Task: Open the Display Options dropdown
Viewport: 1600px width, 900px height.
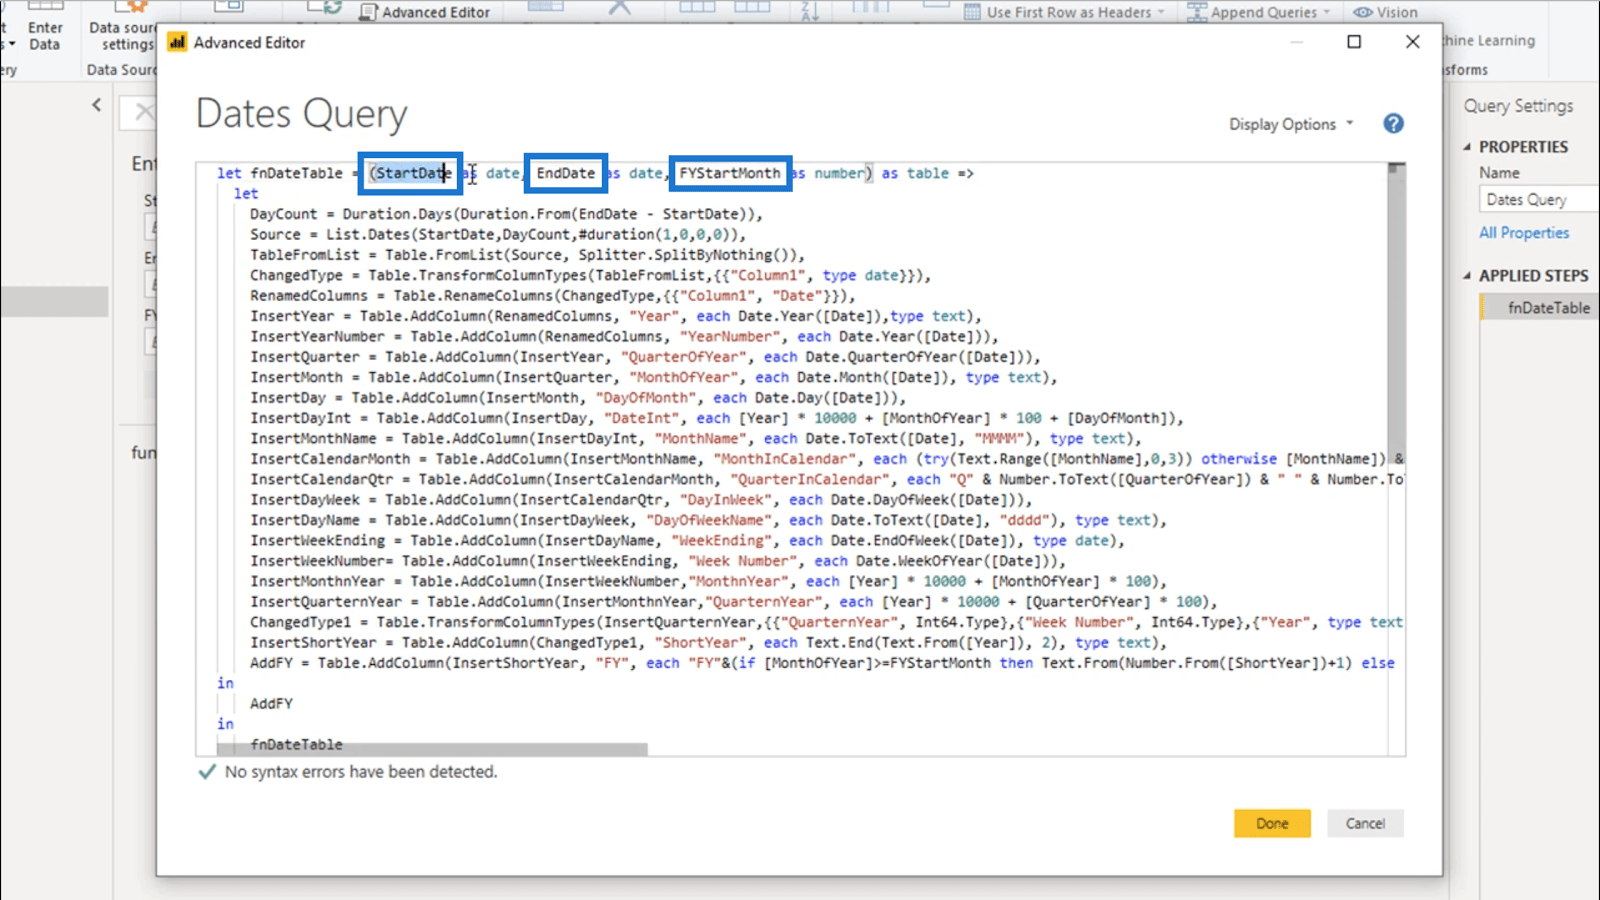Action: point(1291,124)
